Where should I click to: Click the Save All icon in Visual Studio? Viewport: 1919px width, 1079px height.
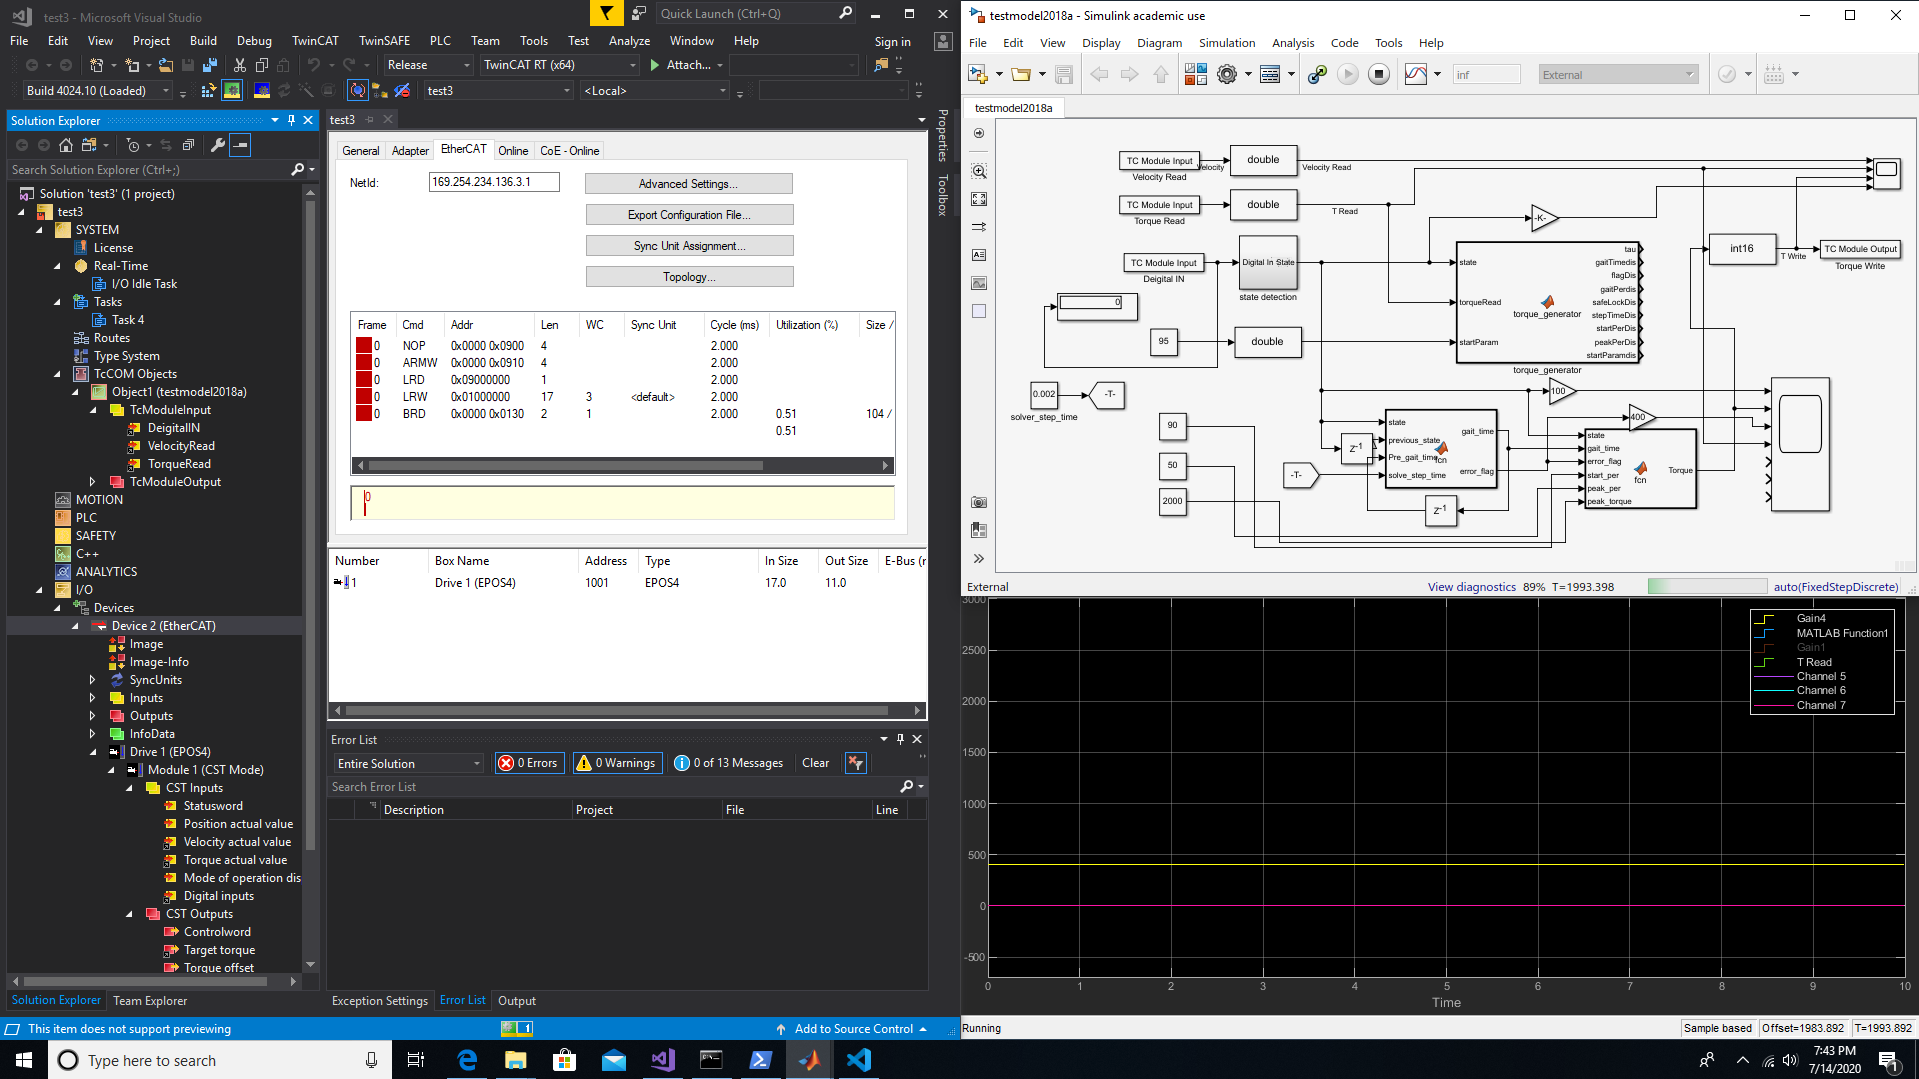(210, 65)
